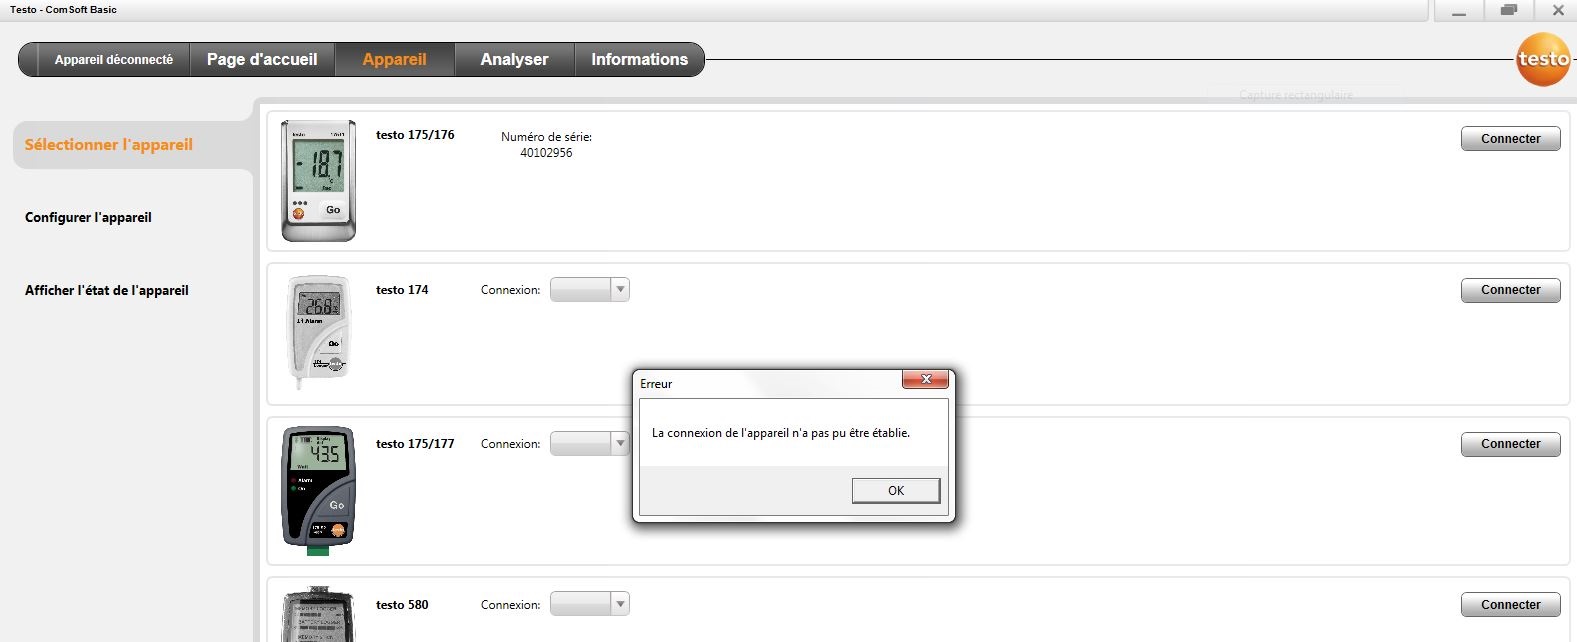Open the Analyser tab
Image resolution: width=1577 pixels, height=642 pixels.
click(514, 59)
